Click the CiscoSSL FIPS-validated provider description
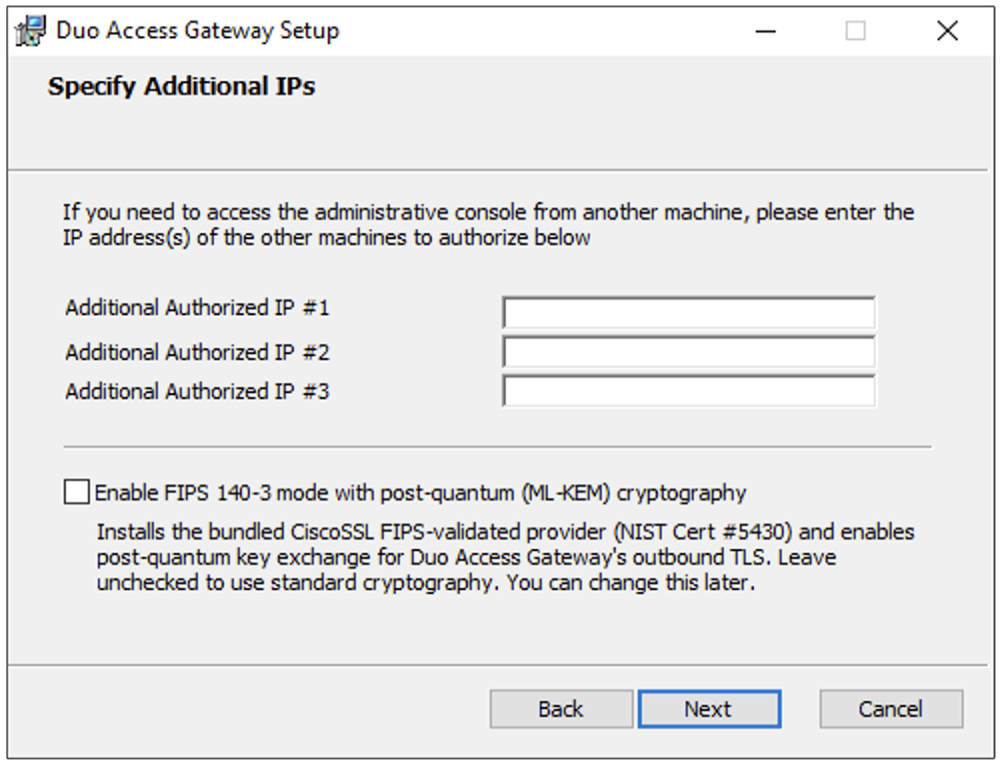This screenshot has height=762, width=1000. [505, 557]
